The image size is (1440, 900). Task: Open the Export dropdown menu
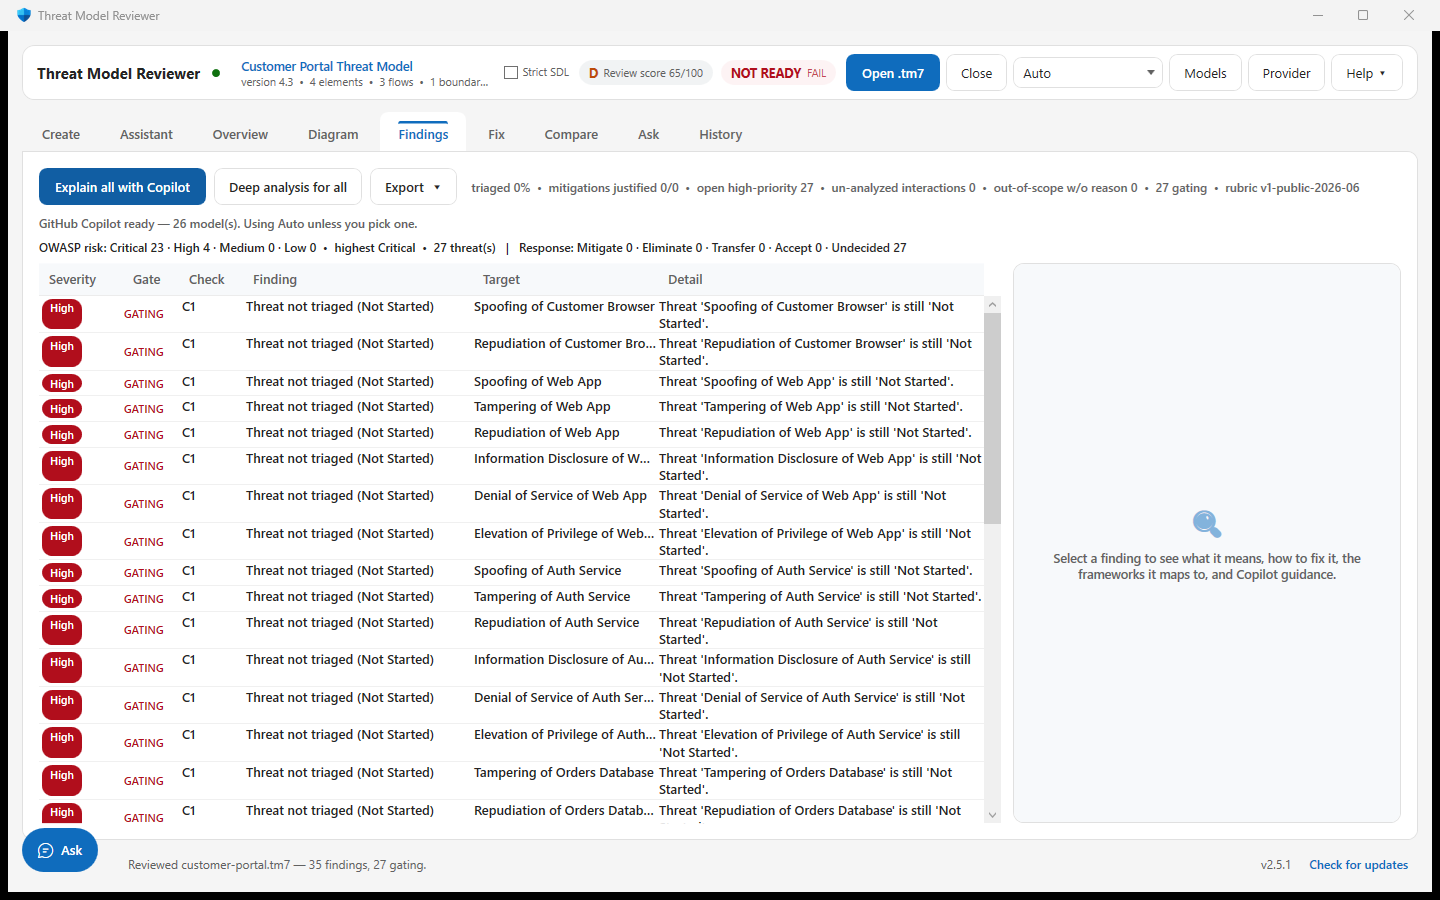click(413, 187)
